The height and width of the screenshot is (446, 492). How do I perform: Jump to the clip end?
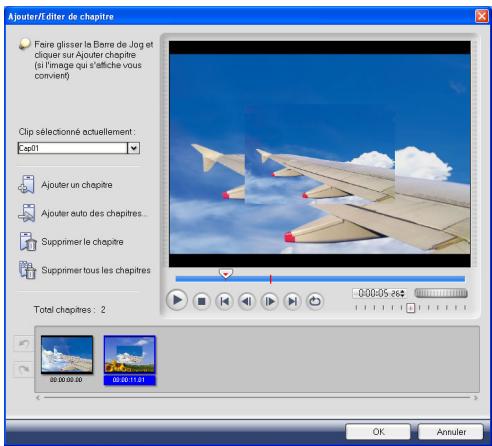point(292,301)
